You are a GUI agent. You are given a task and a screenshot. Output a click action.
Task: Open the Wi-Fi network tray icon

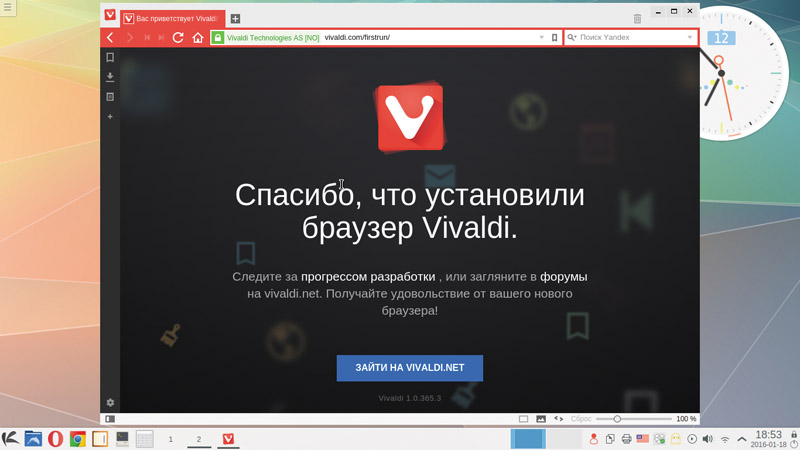tap(724, 439)
